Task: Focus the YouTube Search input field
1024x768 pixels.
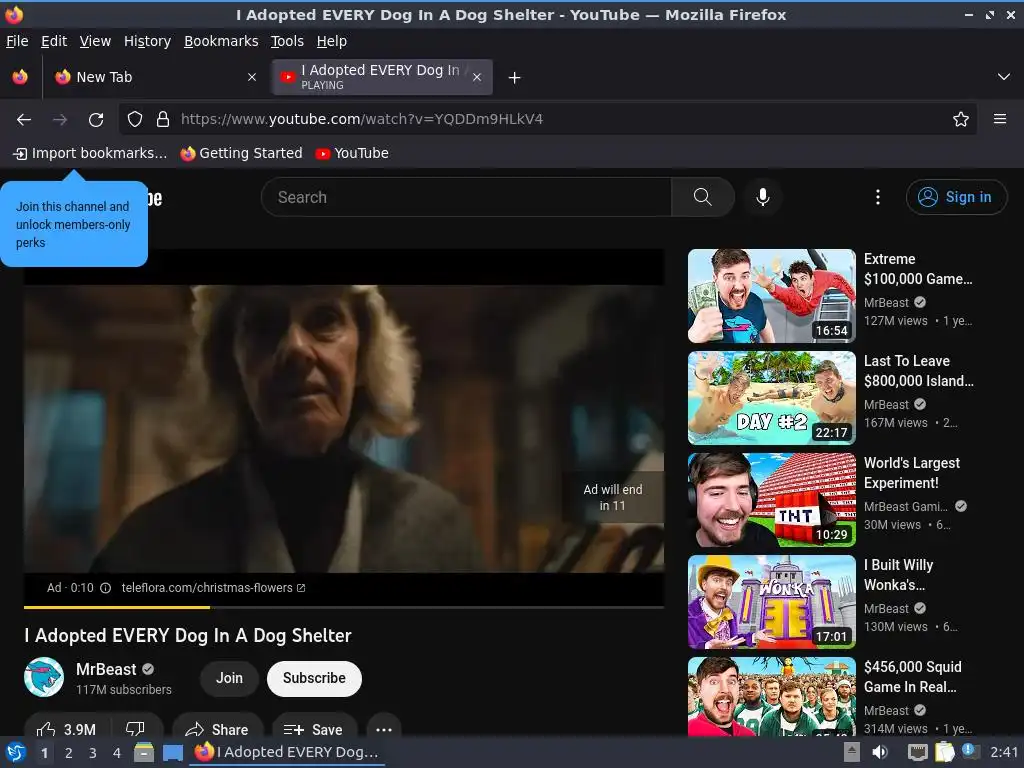Action: [466, 197]
